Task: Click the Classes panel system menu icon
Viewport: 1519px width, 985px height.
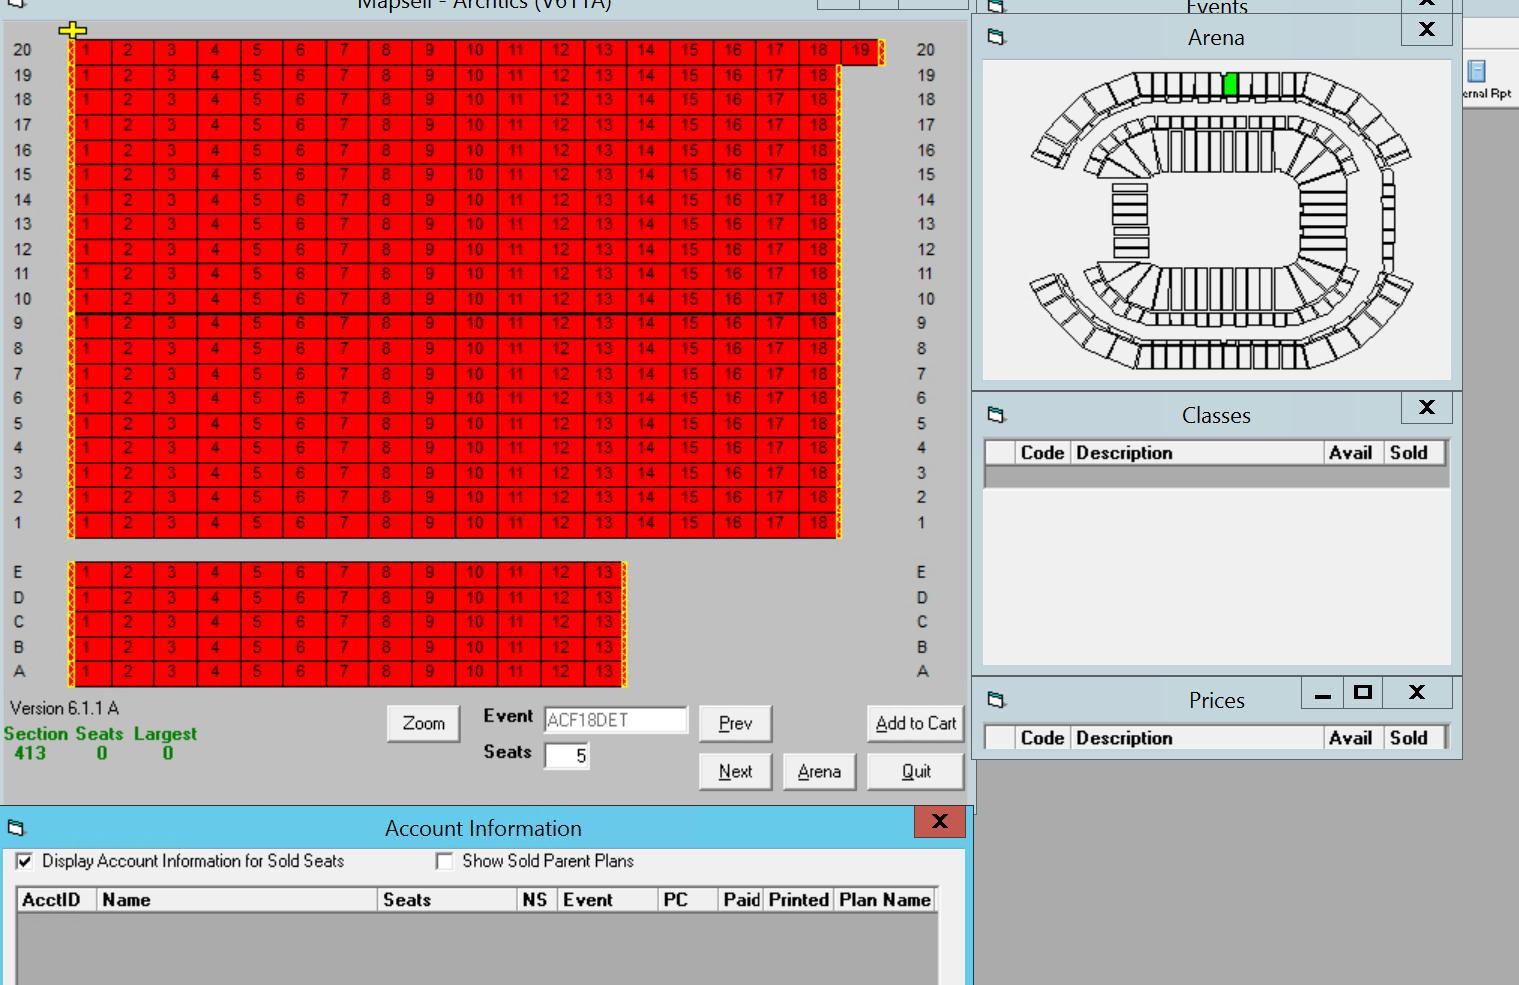Action: tap(995, 415)
